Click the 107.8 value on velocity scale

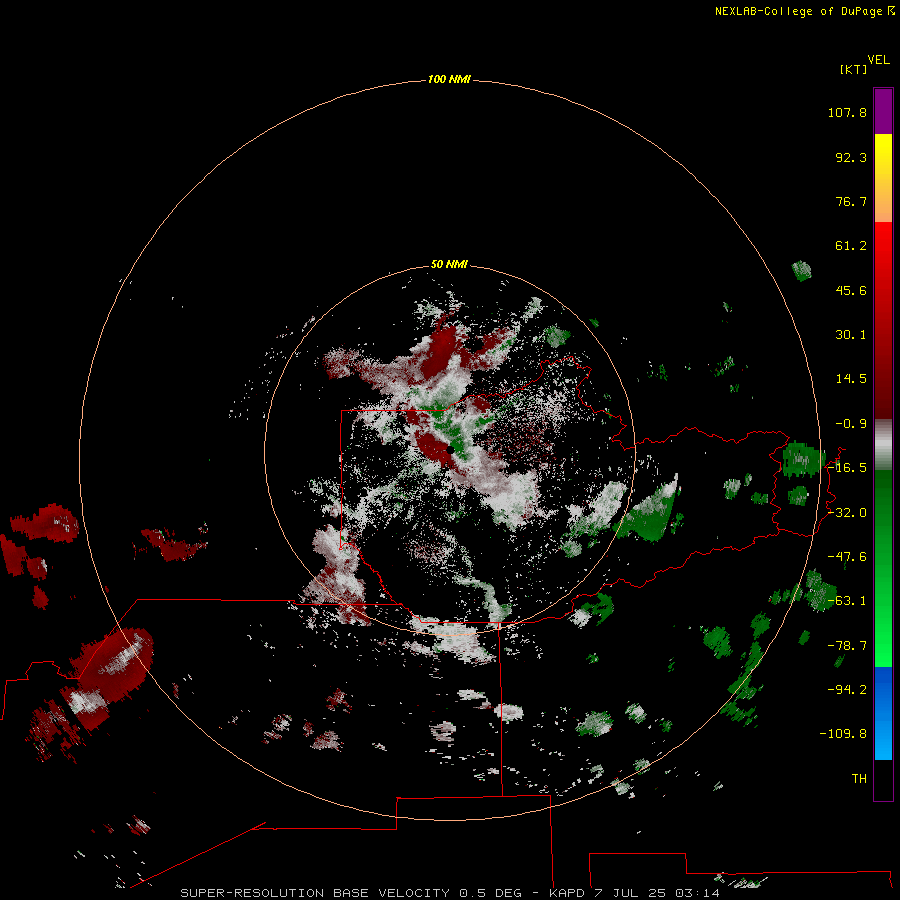point(847,112)
